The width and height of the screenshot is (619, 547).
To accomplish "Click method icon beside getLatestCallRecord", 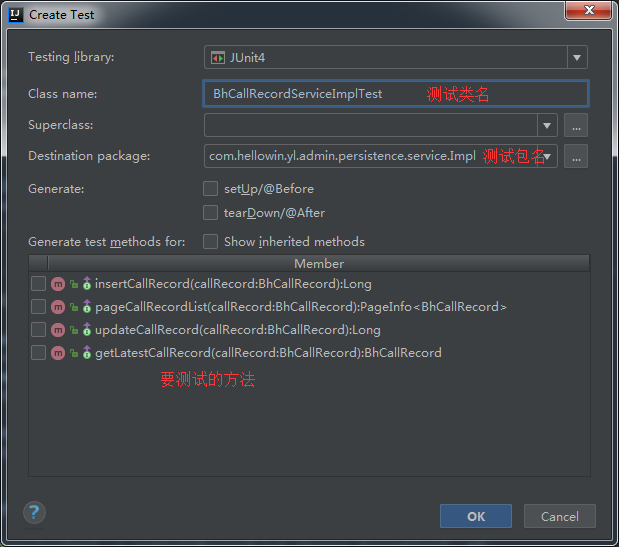I will point(58,353).
